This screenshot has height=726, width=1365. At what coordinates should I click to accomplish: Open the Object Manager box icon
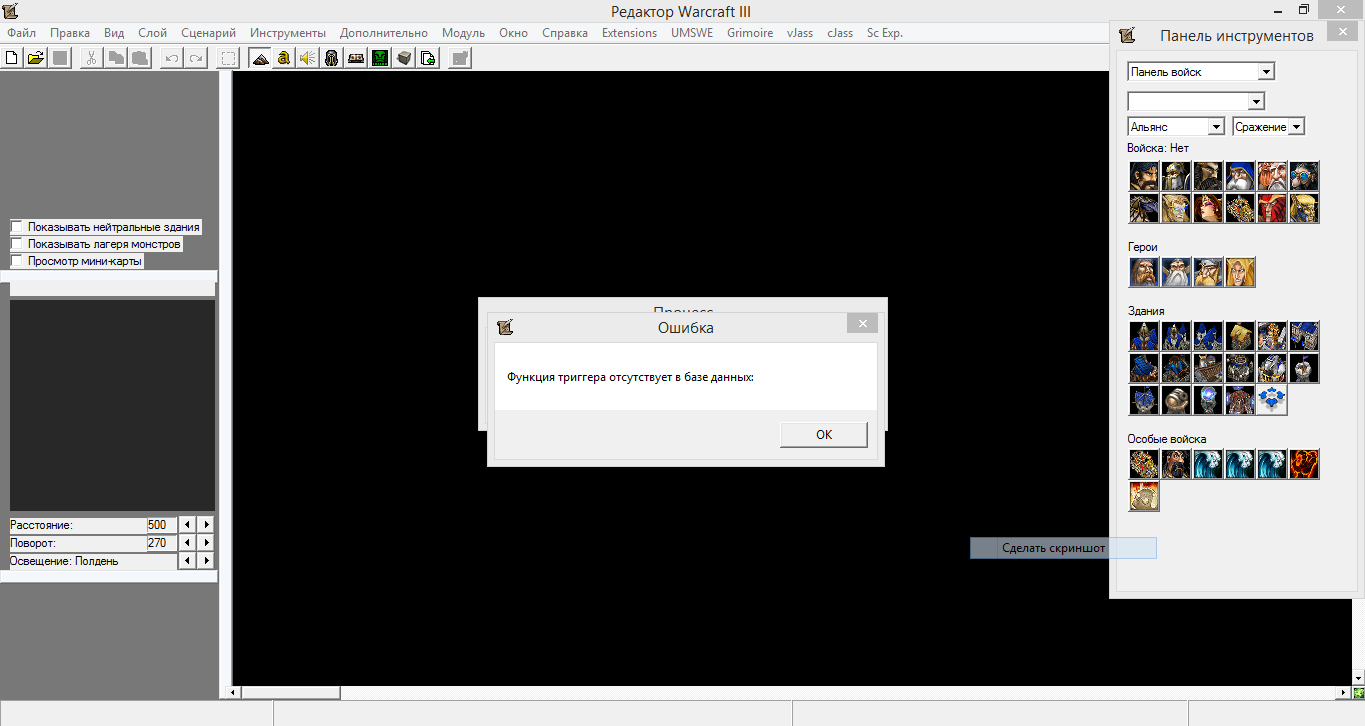(404, 58)
